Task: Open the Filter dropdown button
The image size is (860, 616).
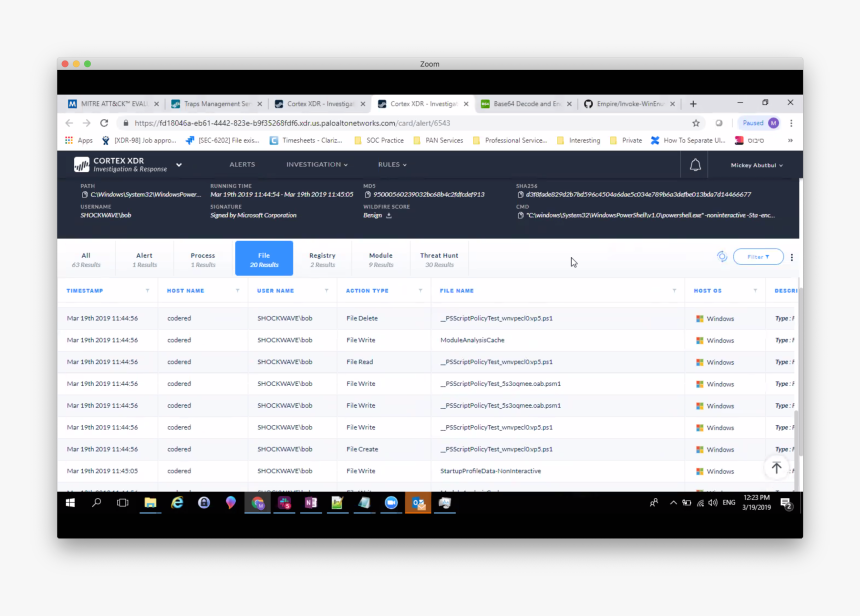Action: tap(758, 257)
